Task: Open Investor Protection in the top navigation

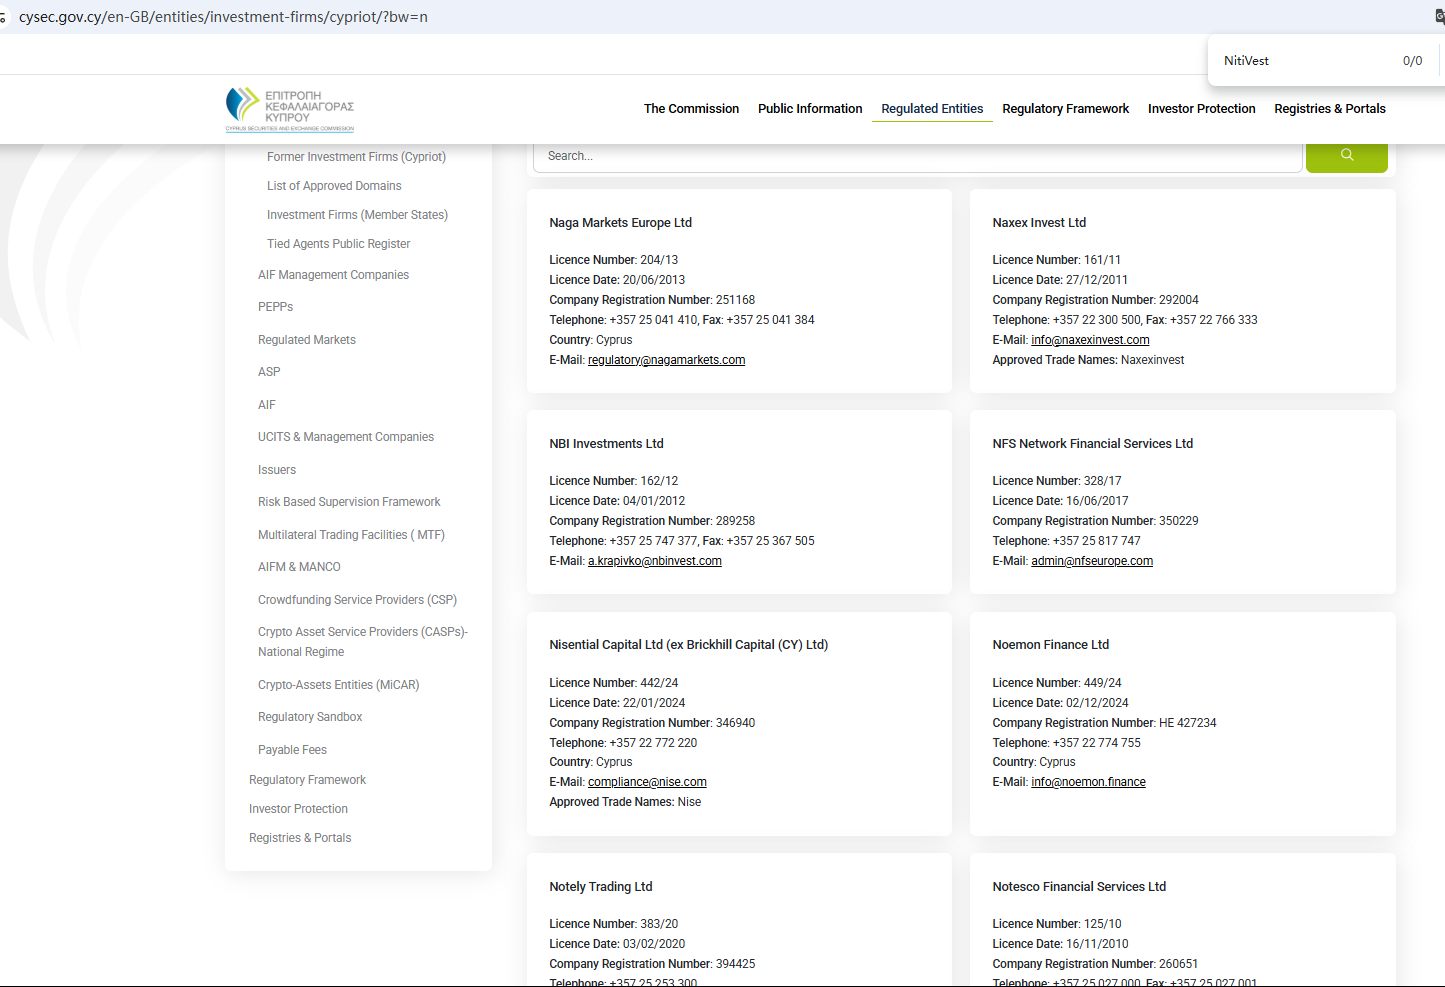Action: [x=1201, y=109]
